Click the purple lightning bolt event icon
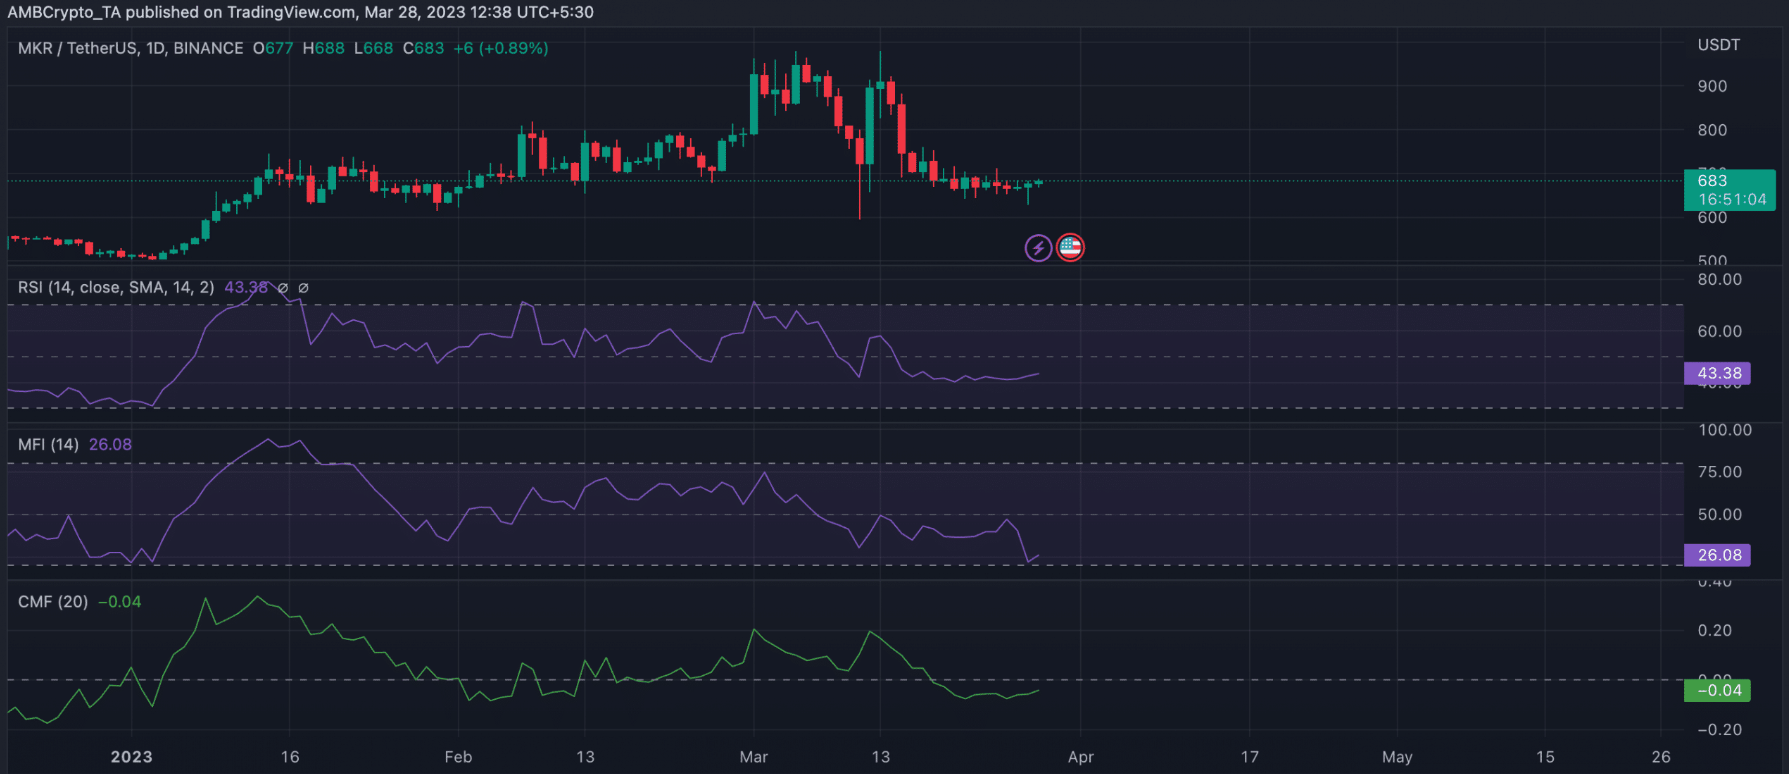 pos(1038,247)
